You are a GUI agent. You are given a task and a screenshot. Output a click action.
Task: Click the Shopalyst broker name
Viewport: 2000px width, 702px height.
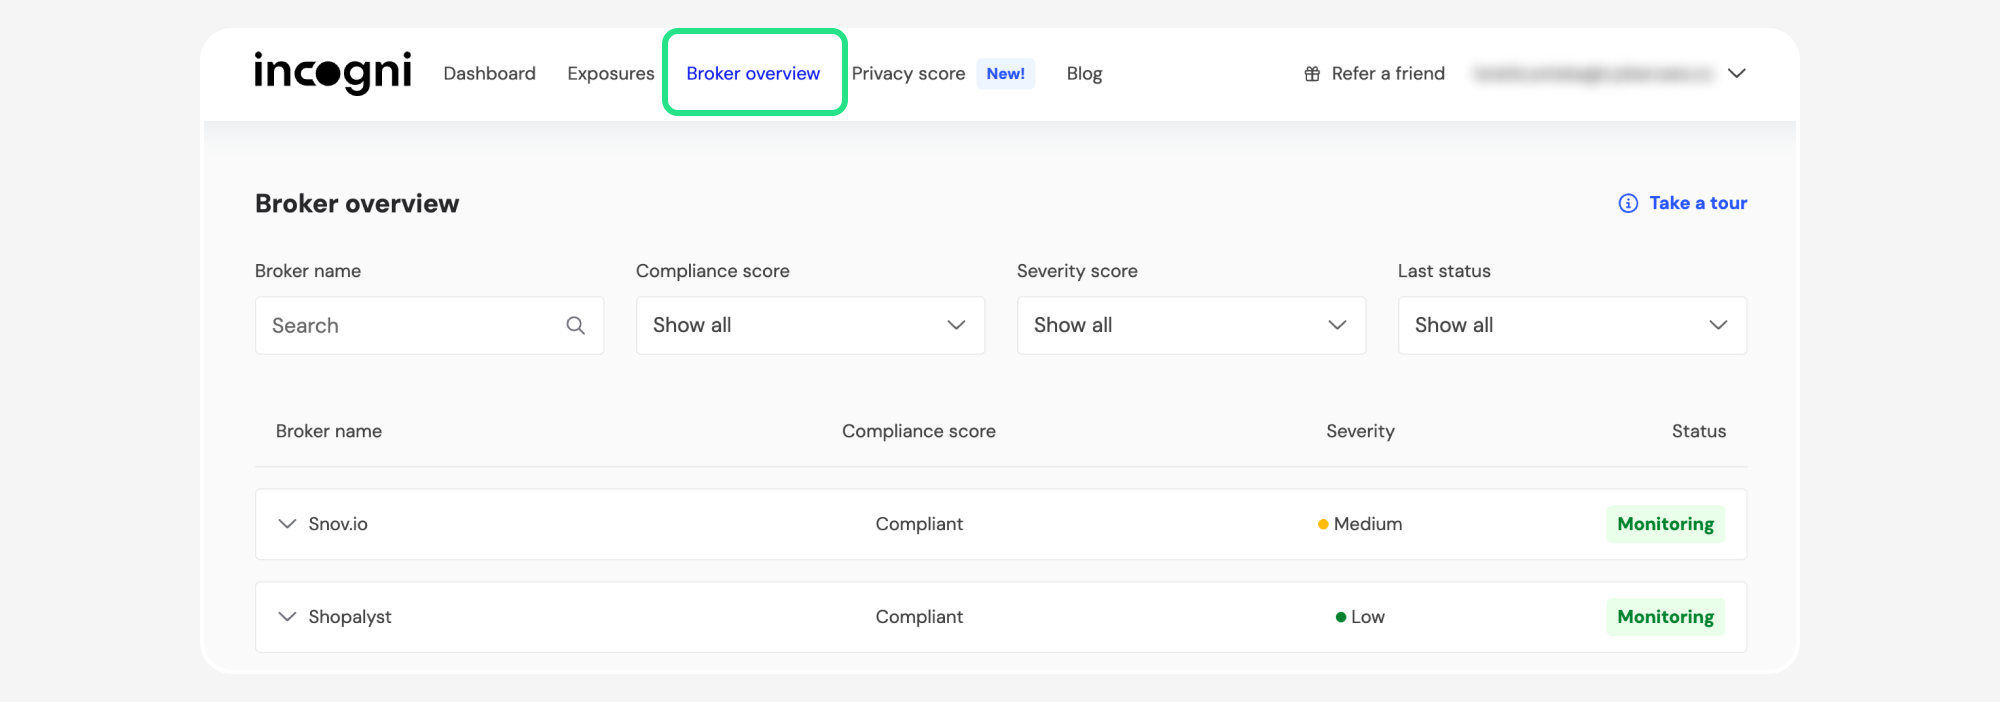tap(350, 617)
